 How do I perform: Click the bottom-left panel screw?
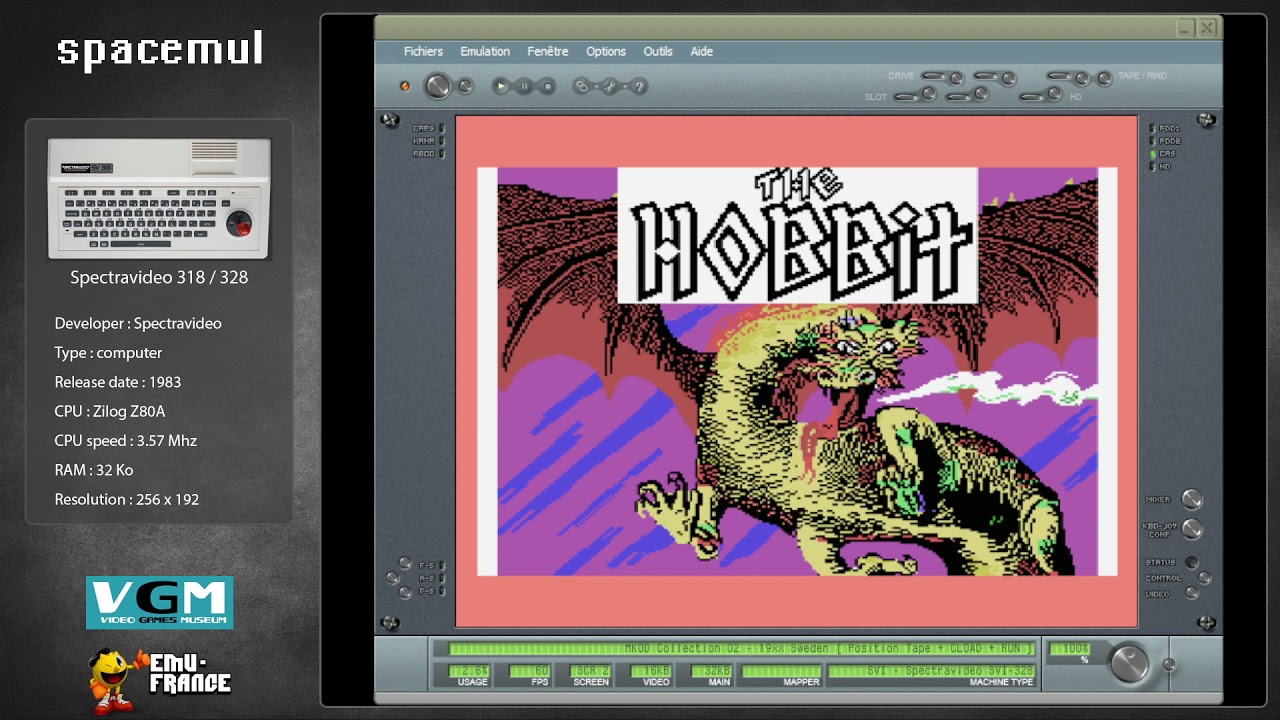click(389, 623)
